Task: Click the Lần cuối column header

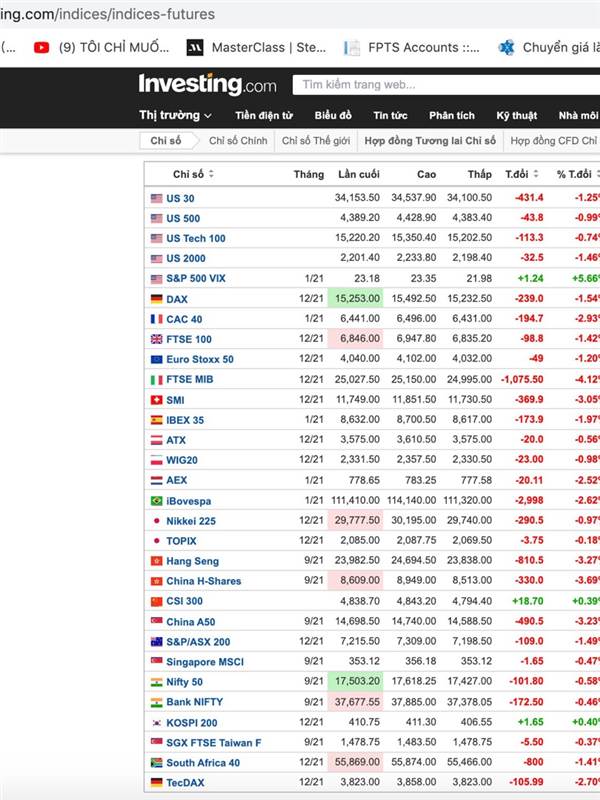Action: coord(359,174)
